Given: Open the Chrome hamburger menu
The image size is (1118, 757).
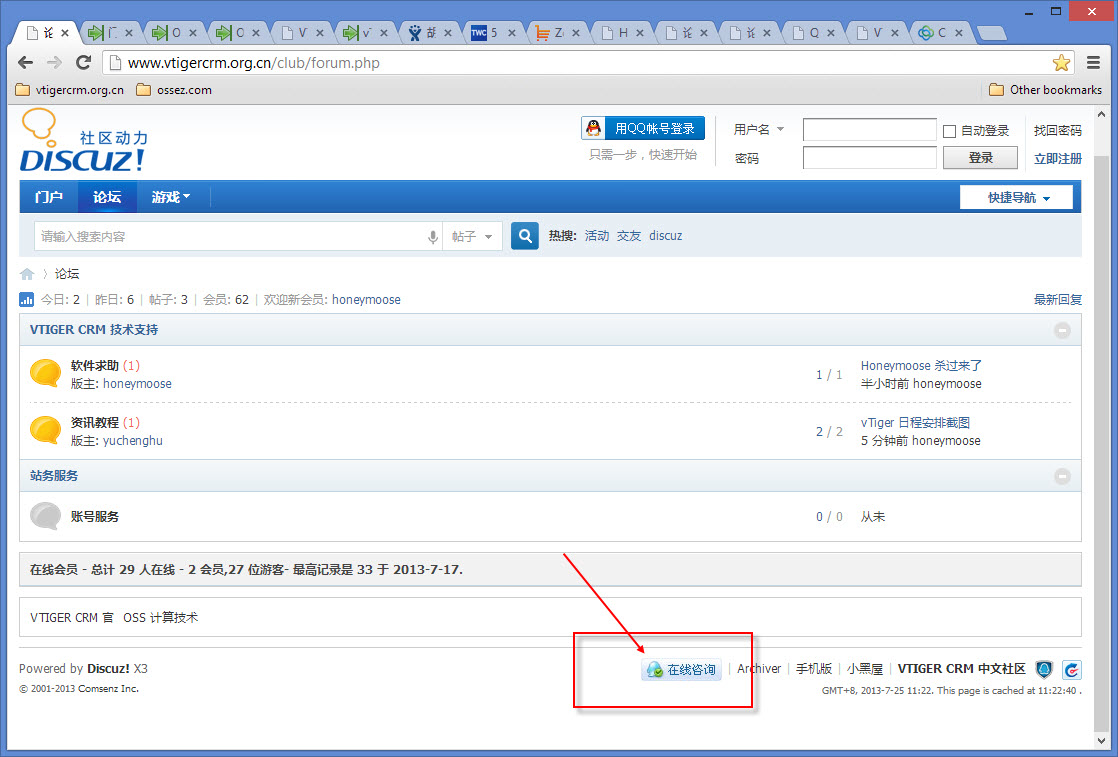Looking at the screenshot, I should tap(1093, 63).
